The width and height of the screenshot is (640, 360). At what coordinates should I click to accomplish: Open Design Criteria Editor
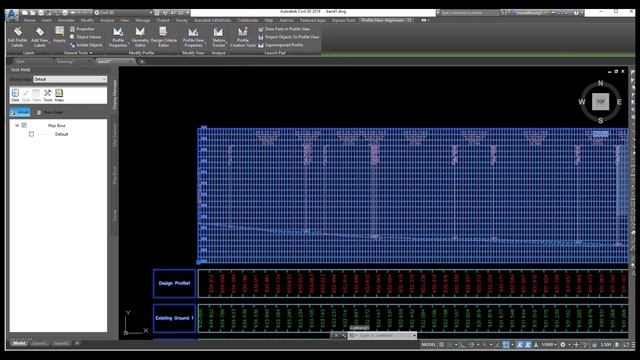[x=163, y=37]
